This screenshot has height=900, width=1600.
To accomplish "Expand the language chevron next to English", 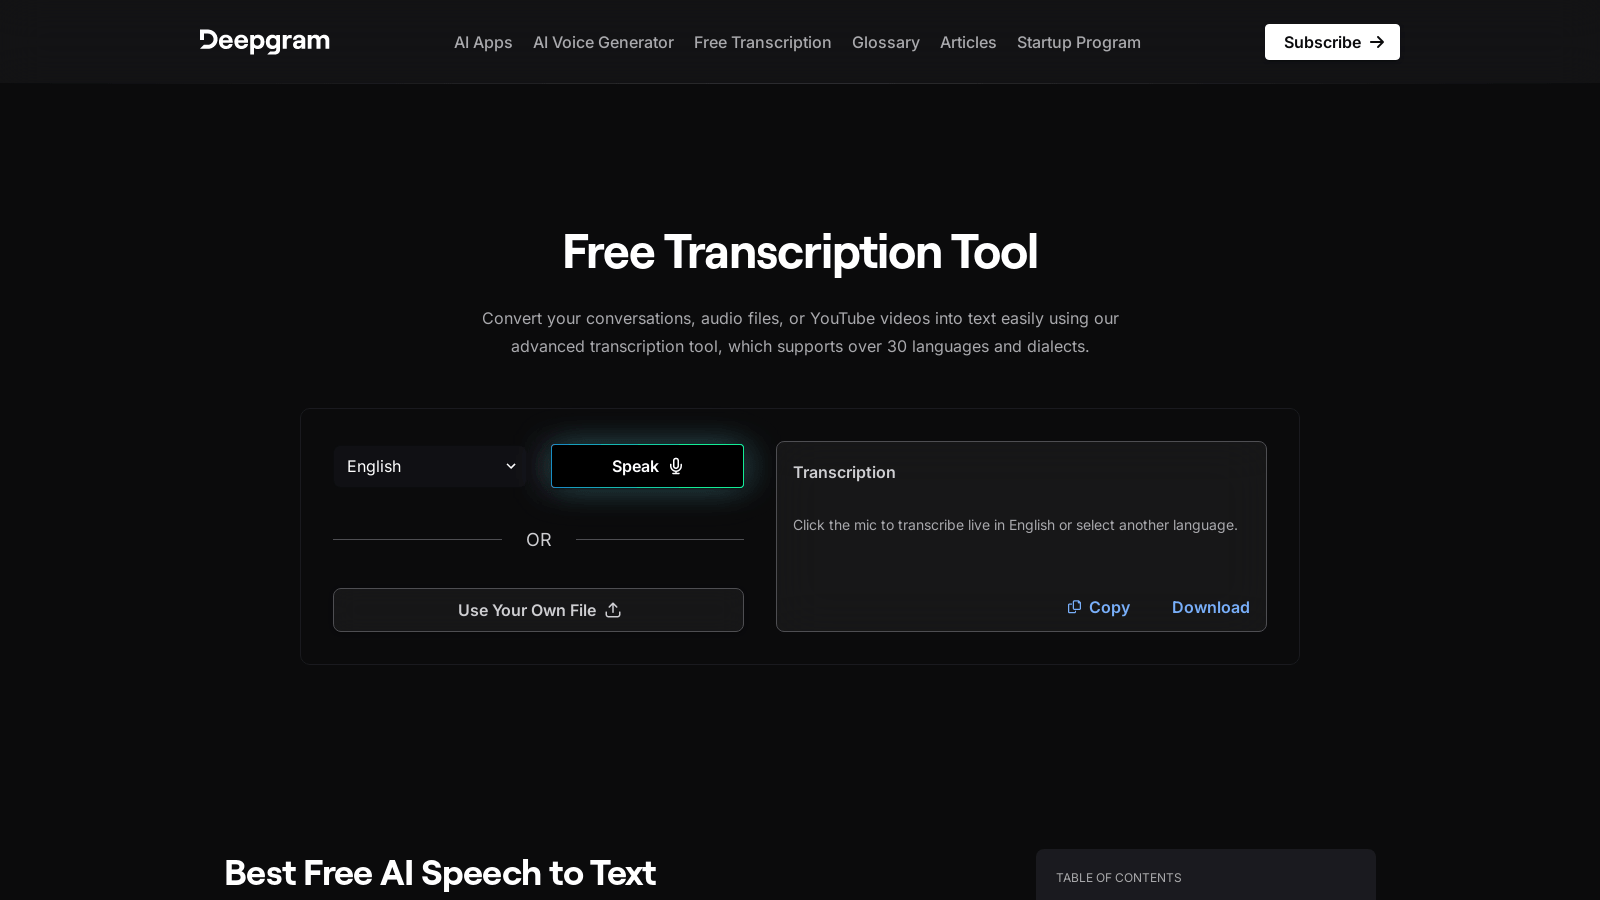I will (510, 466).
